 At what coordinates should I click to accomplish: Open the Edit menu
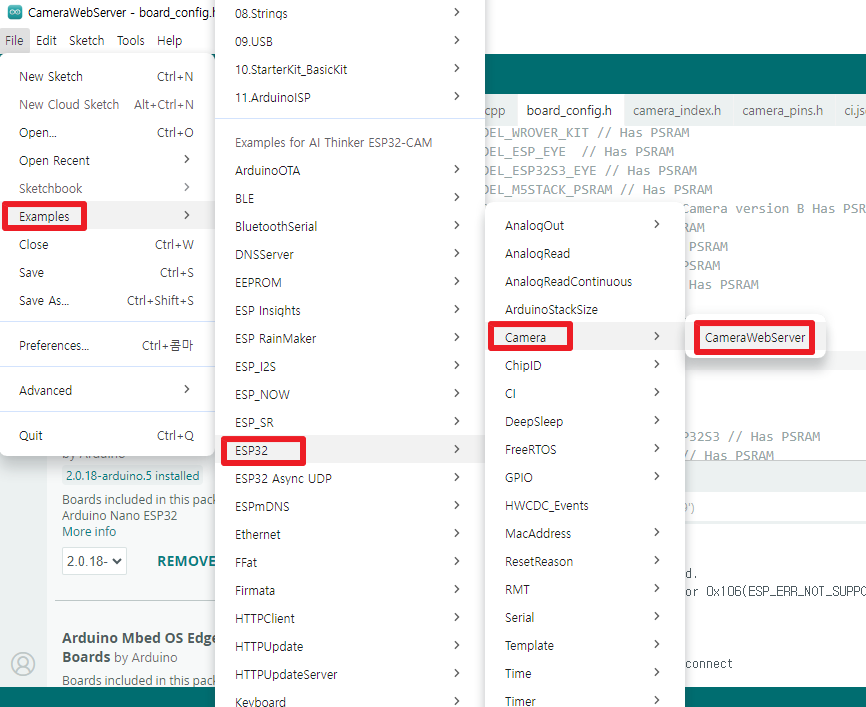pyautogui.click(x=46, y=40)
